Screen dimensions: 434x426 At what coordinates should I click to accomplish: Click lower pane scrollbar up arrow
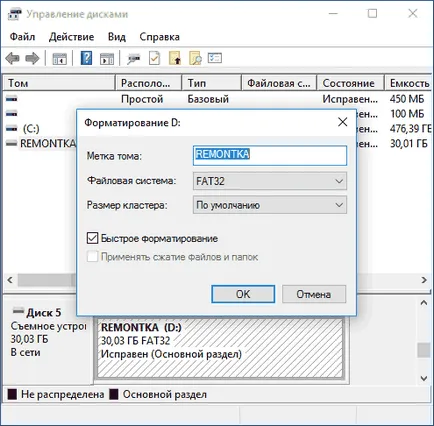click(x=424, y=303)
